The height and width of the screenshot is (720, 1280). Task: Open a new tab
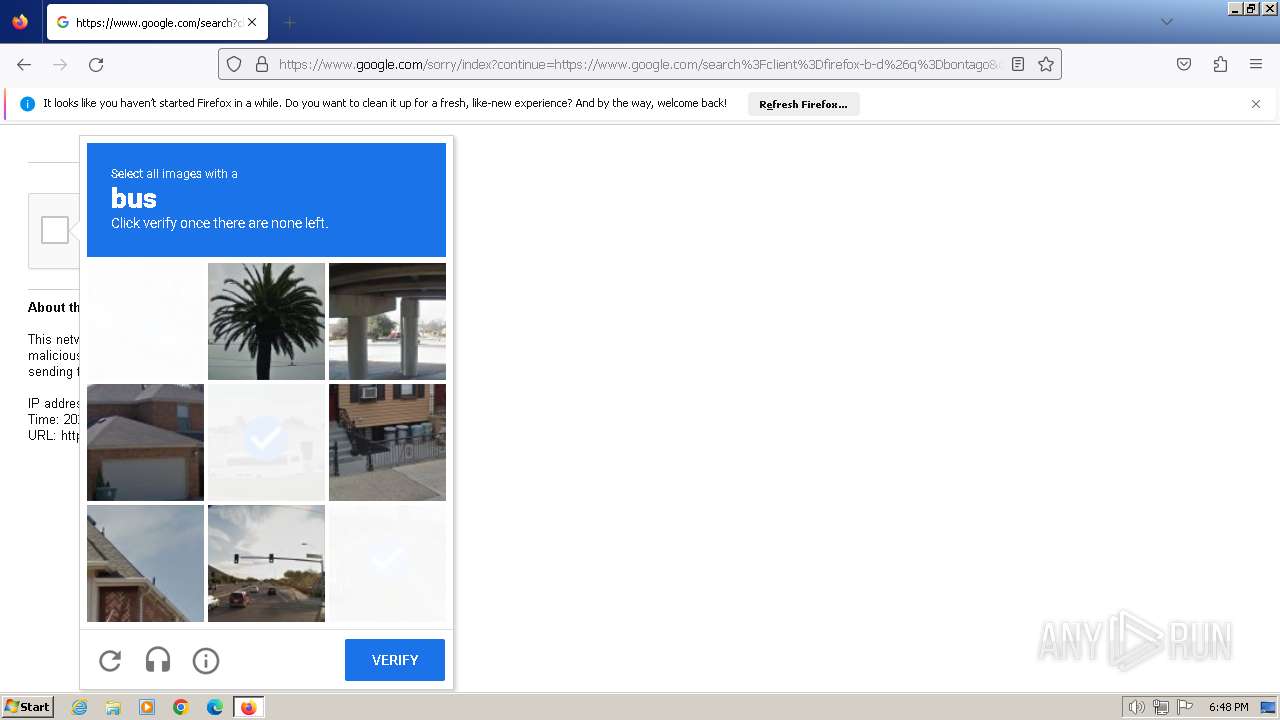tap(289, 22)
